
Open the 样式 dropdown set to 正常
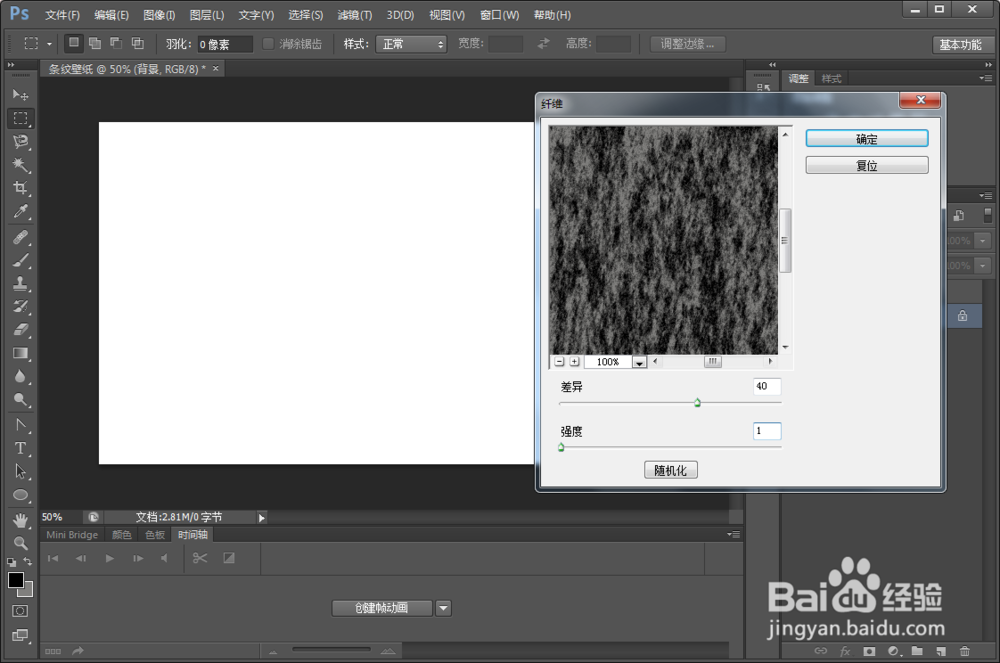pos(411,43)
